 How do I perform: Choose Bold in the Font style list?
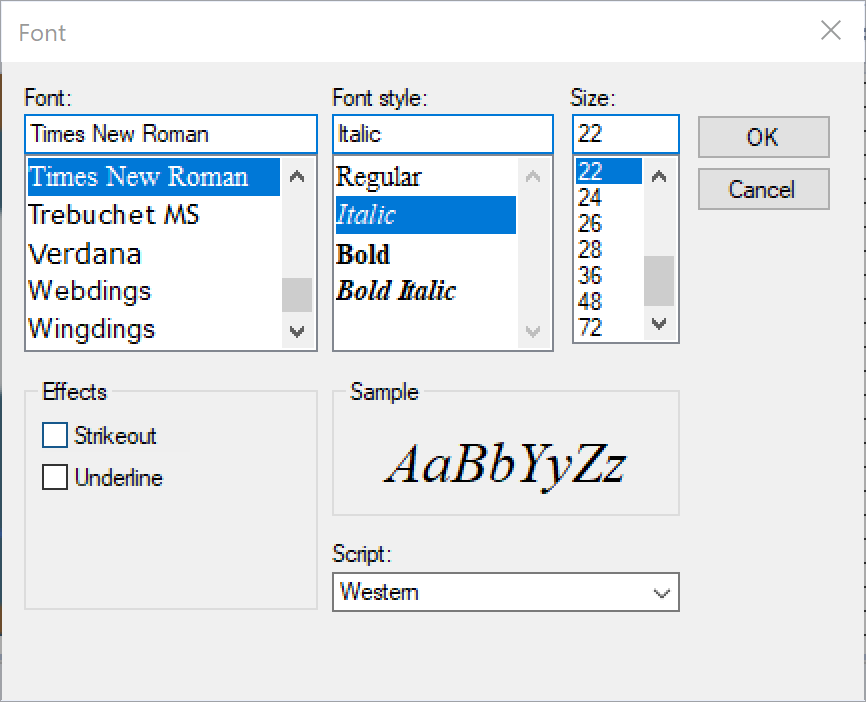(x=363, y=255)
